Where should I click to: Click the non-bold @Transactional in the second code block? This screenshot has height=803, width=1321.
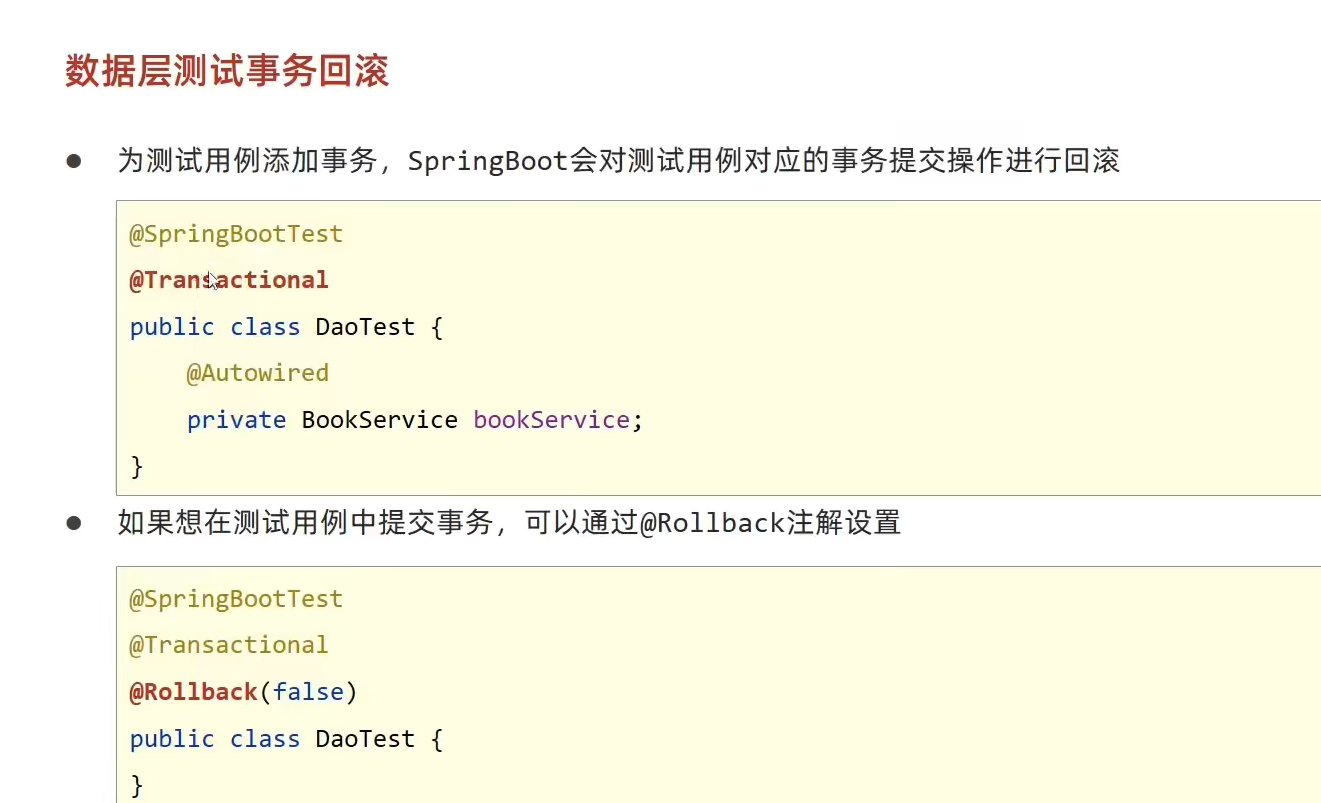coord(229,645)
